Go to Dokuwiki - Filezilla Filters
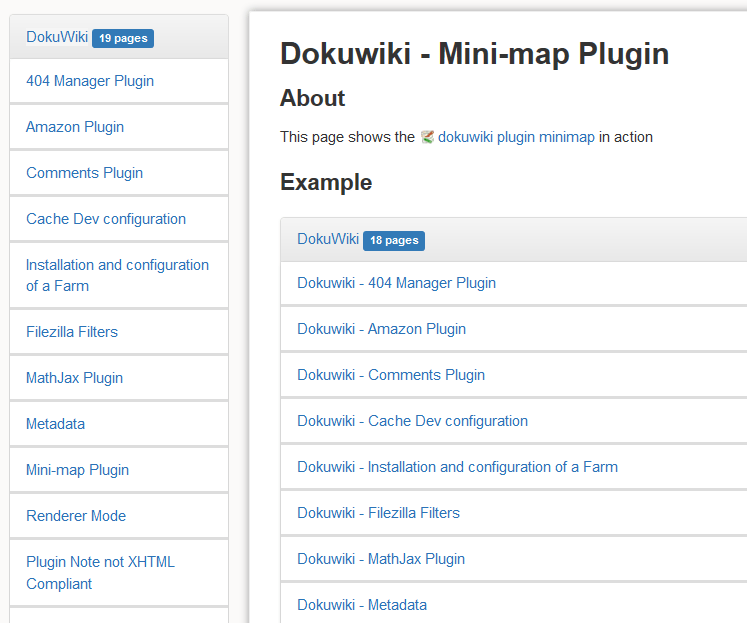This screenshot has height=623, width=747. 379,513
